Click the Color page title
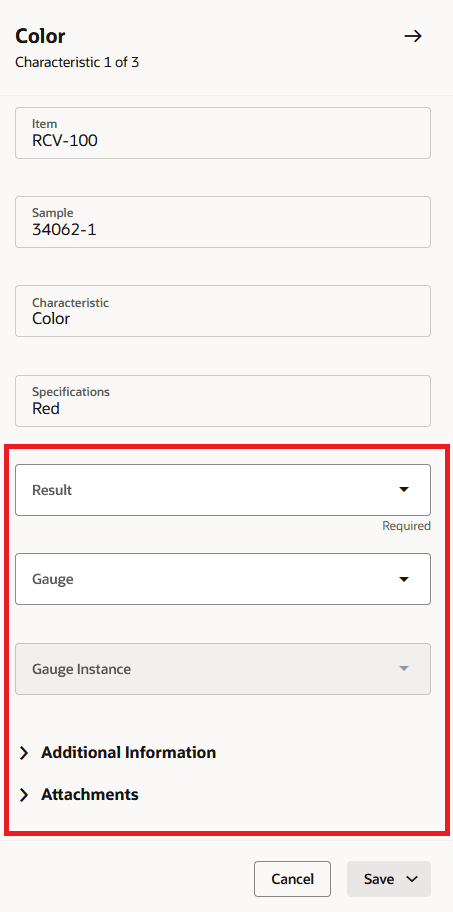Screen dimensions: 453x912 [x=40, y=36]
